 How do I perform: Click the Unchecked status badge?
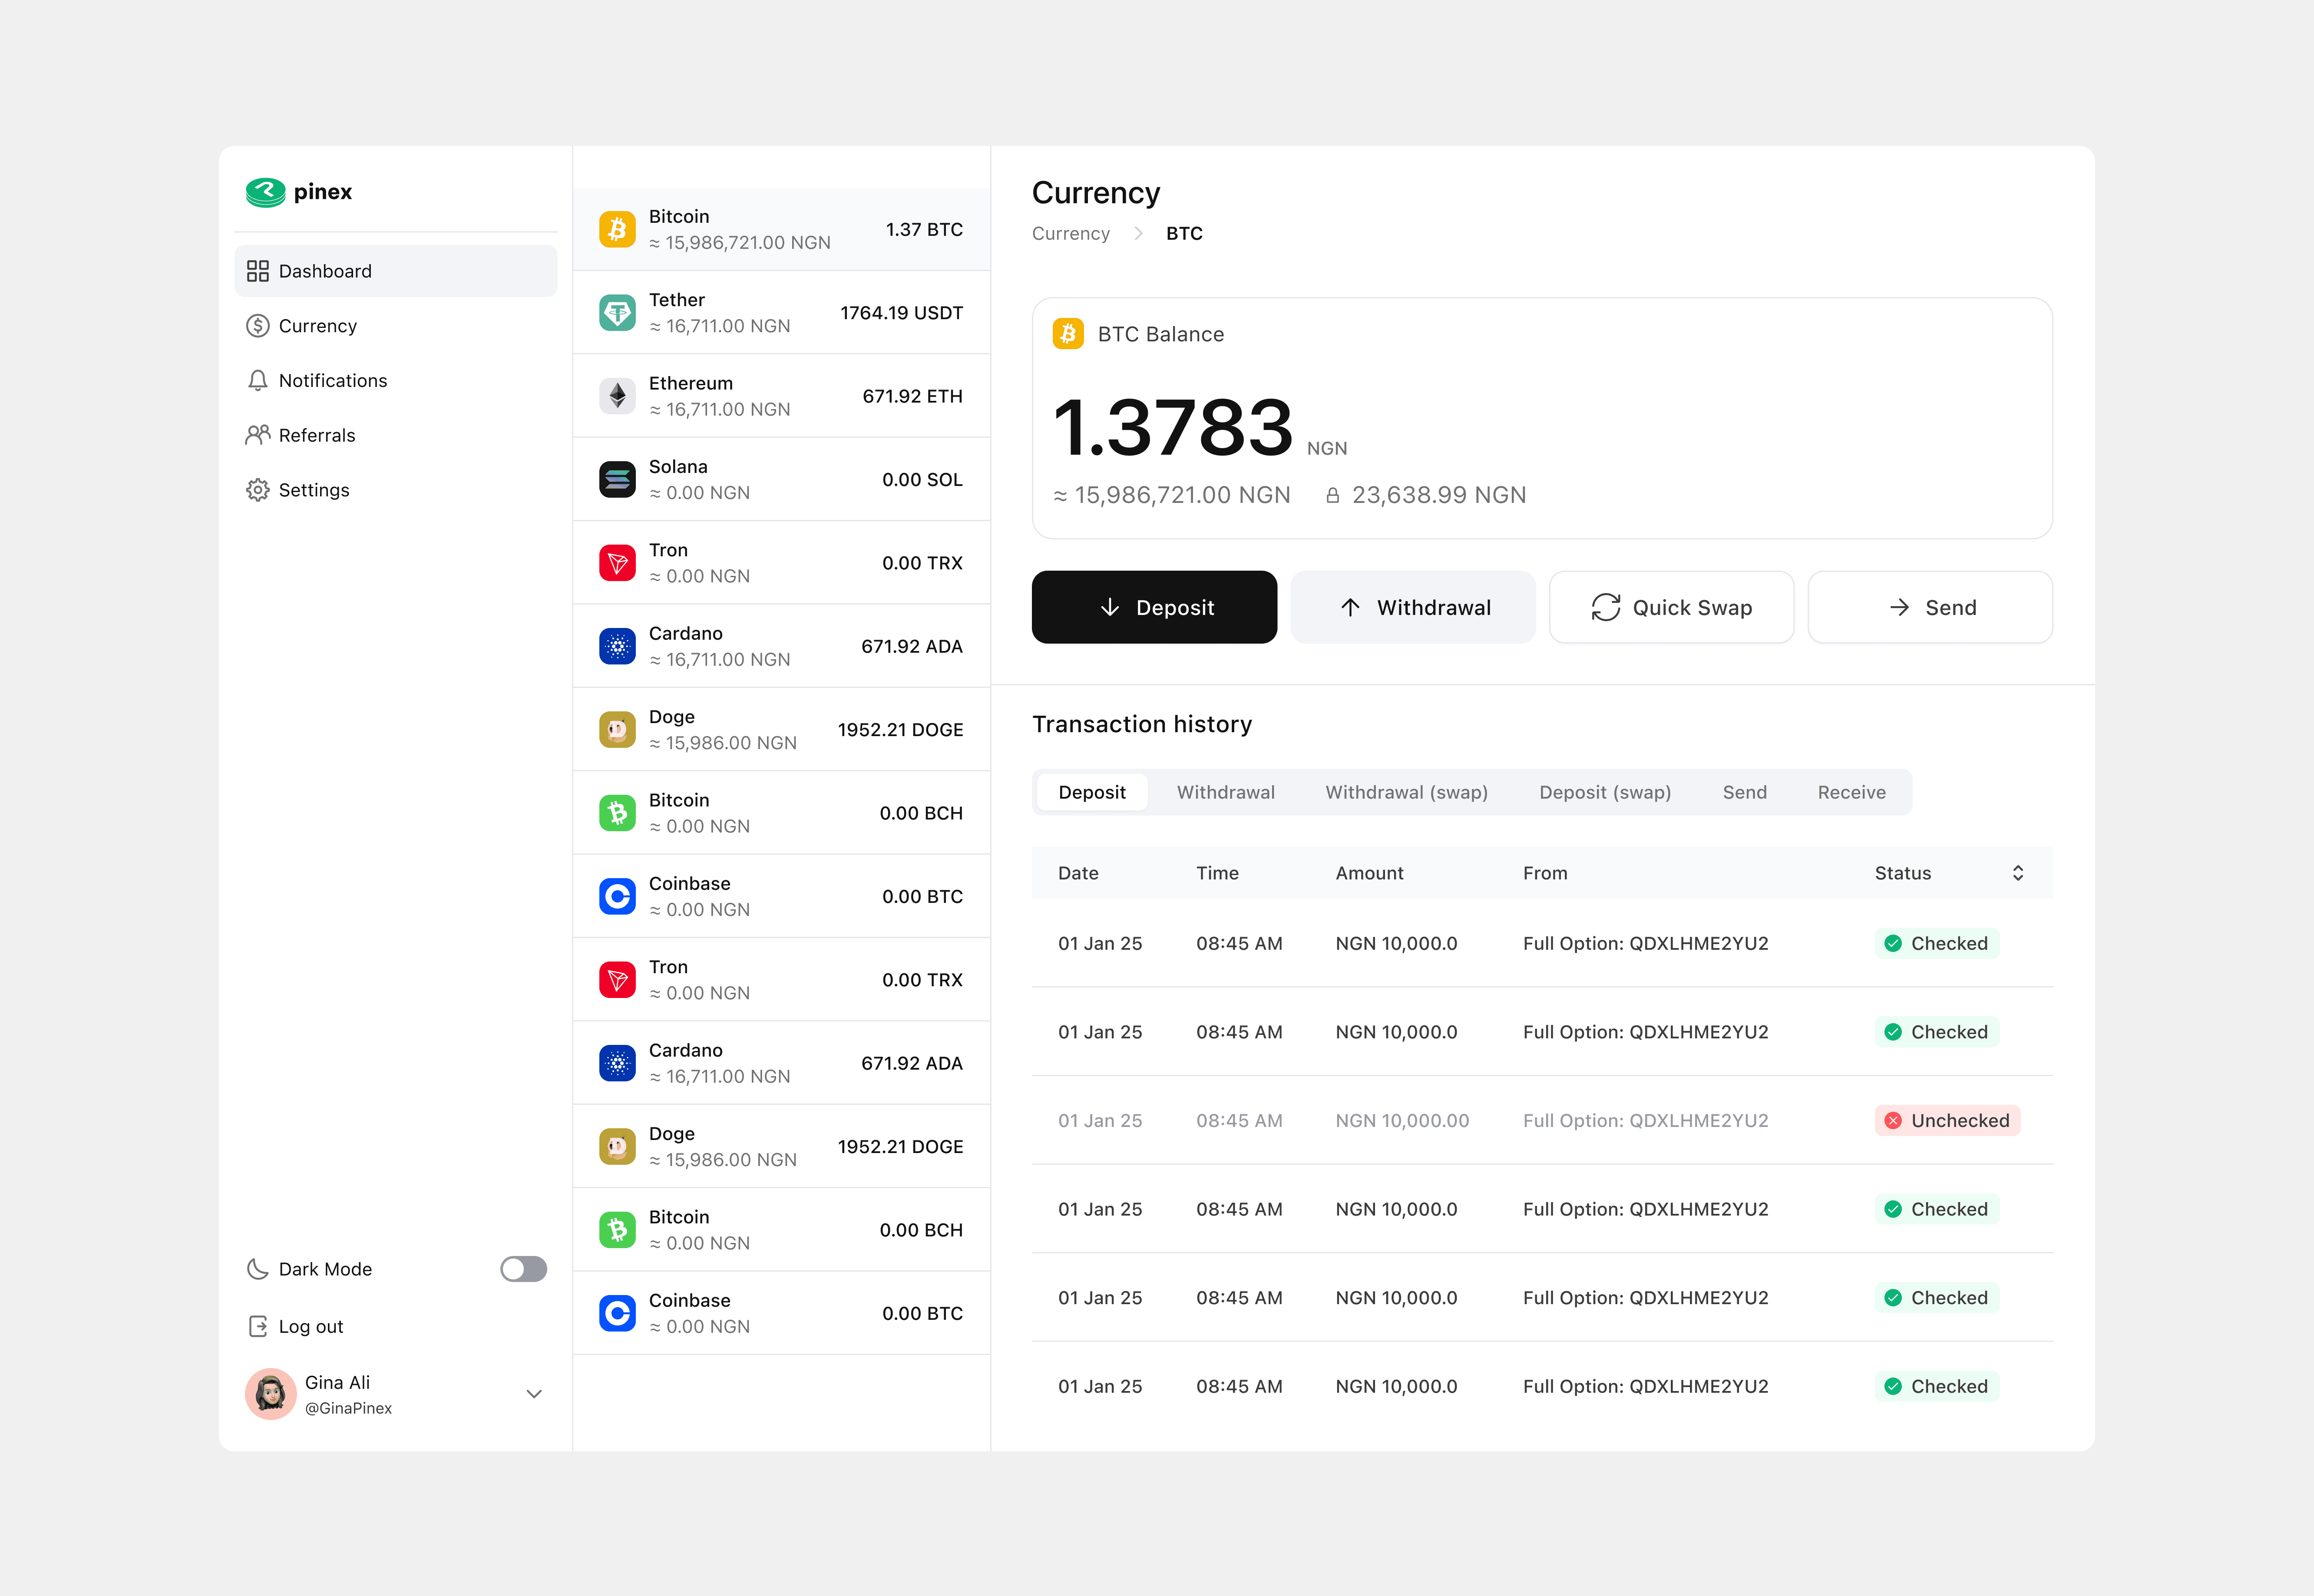click(x=1946, y=1120)
